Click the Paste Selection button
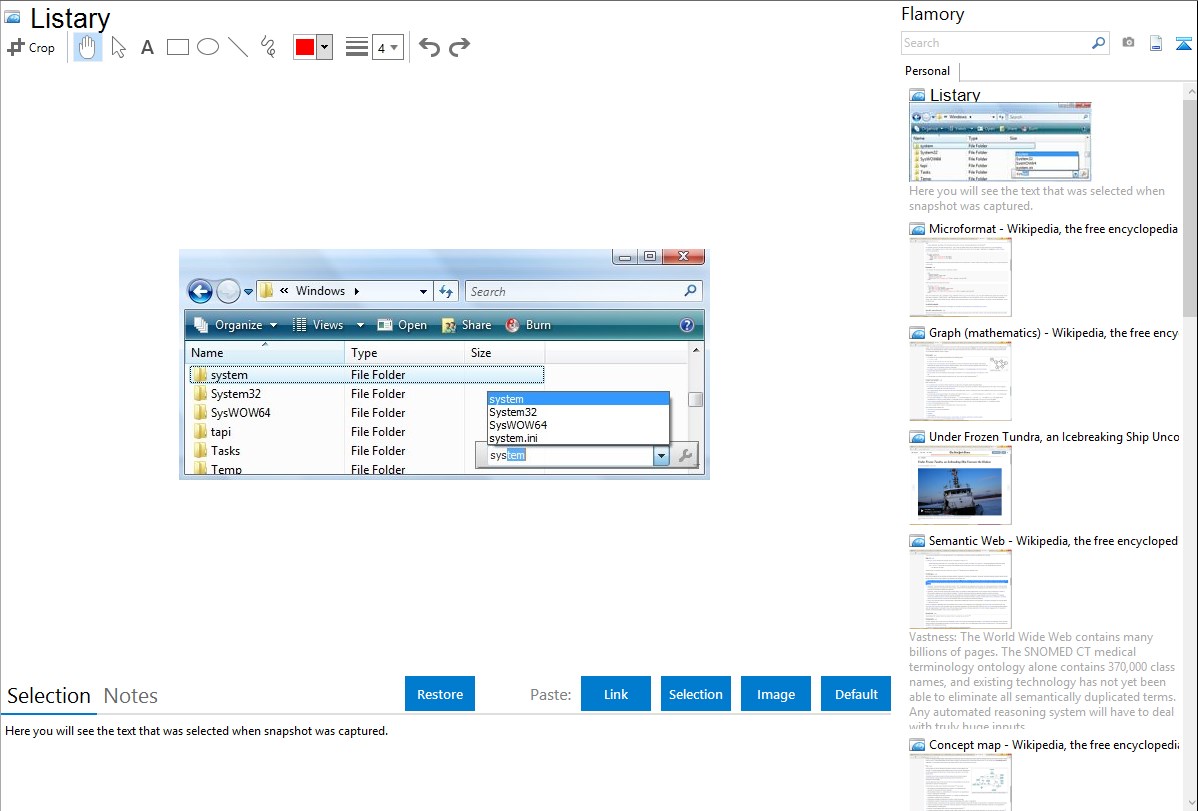Image resolution: width=1198 pixels, height=811 pixels. pyautogui.click(x=696, y=694)
